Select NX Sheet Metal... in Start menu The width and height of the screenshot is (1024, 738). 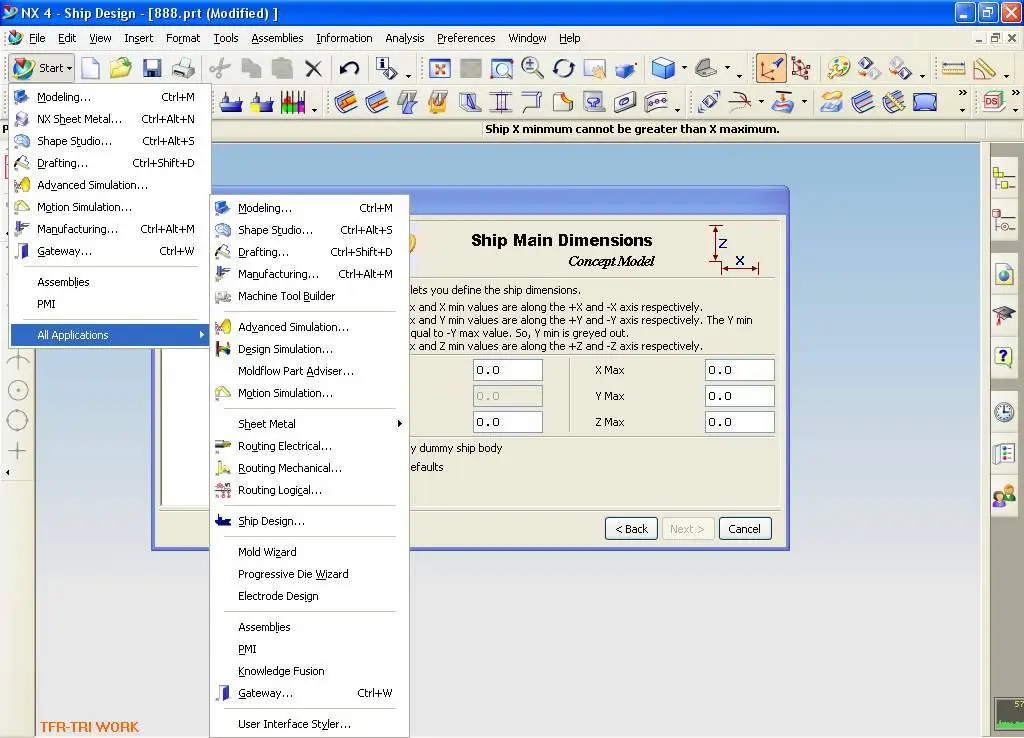(110, 119)
